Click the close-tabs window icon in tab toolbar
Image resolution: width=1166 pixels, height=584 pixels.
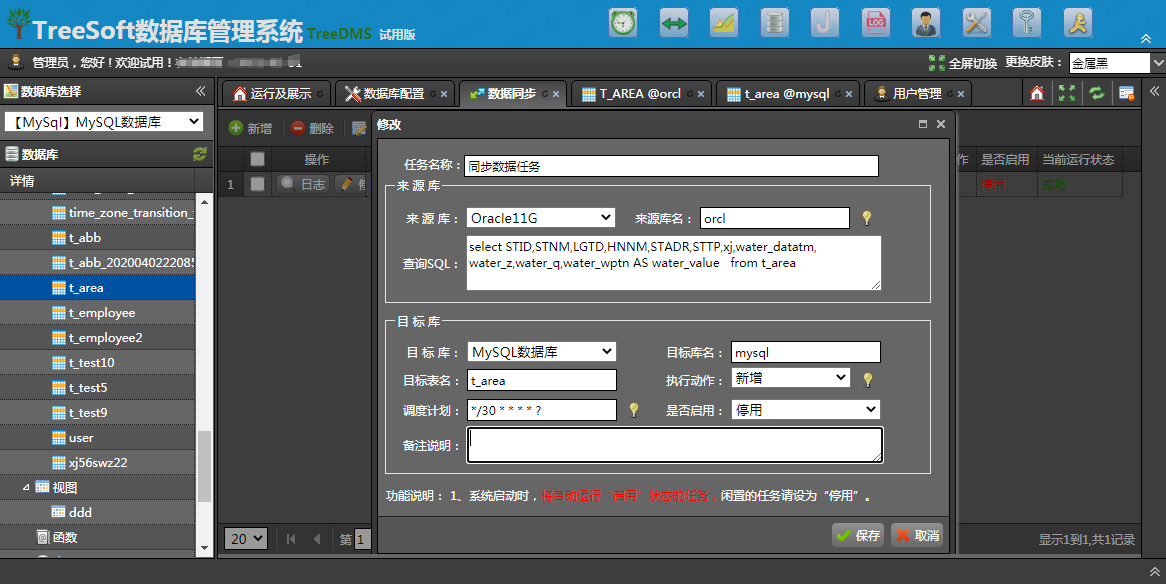(1126, 93)
